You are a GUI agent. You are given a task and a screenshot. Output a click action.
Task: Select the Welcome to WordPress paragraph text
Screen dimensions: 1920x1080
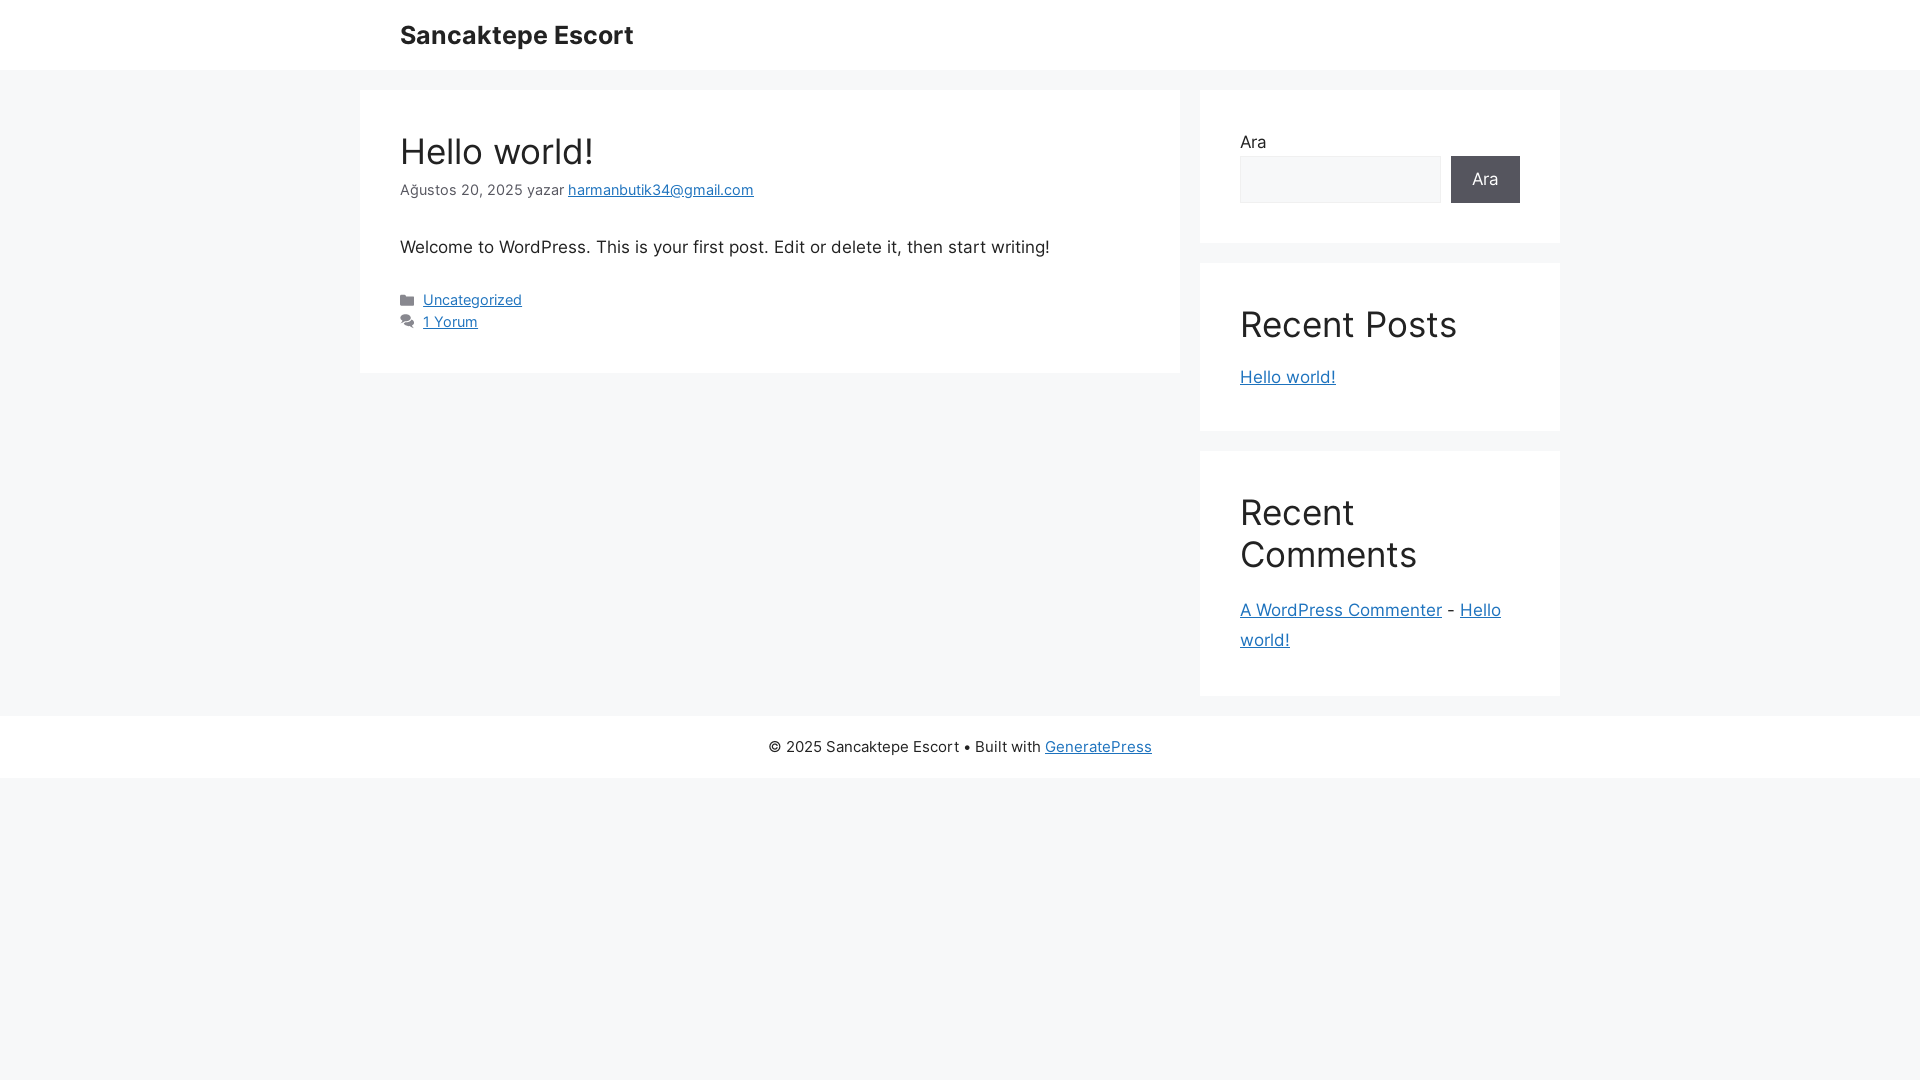725,247
